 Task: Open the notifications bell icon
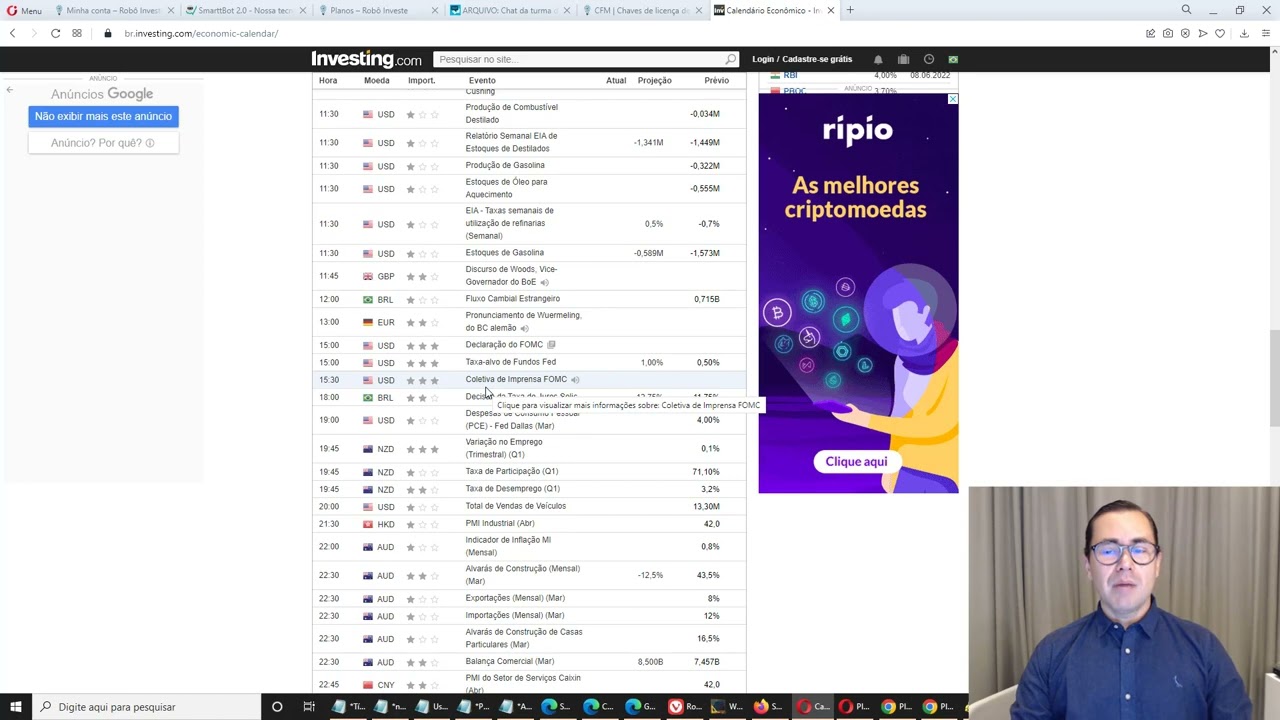878,59
